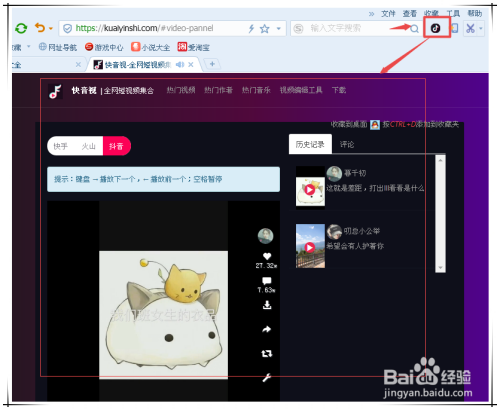Image resolution: width=500 pixels, height=410 pixels.
Task: Click the lightning speed-mode icon
Action: coord(251,29)
